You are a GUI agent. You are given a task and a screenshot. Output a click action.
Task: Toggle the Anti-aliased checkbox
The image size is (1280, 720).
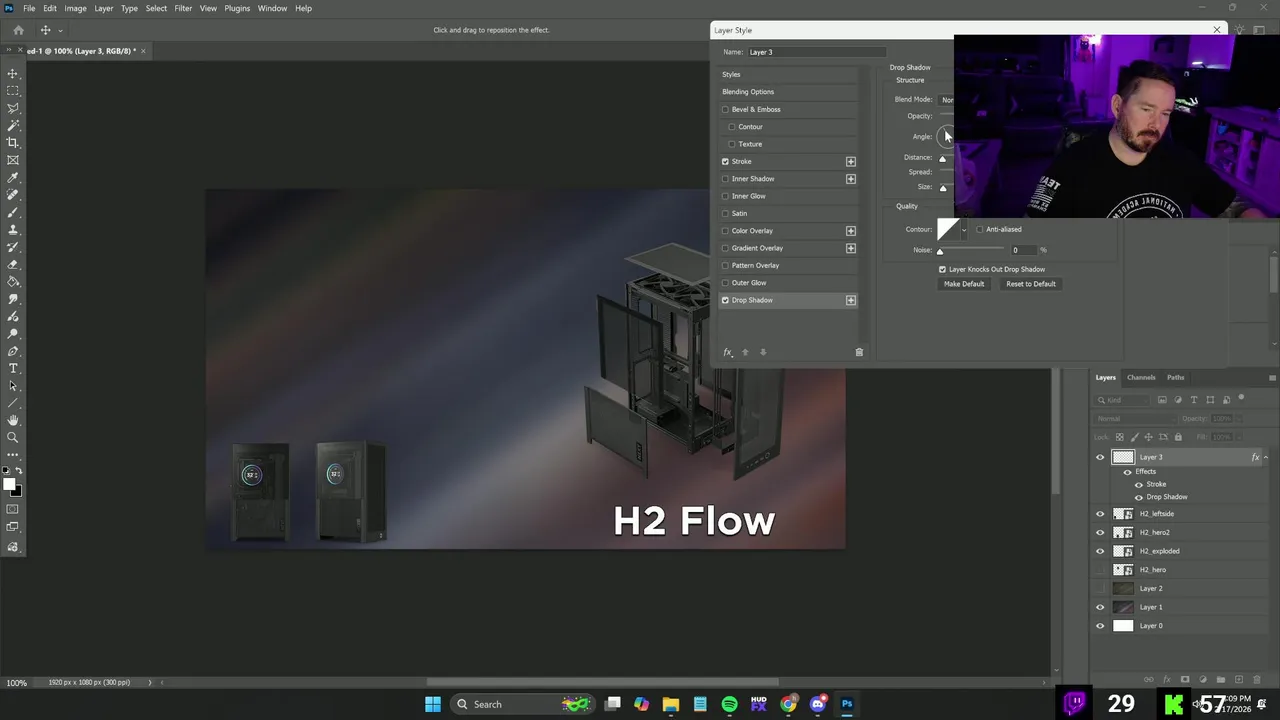[980, 229]
